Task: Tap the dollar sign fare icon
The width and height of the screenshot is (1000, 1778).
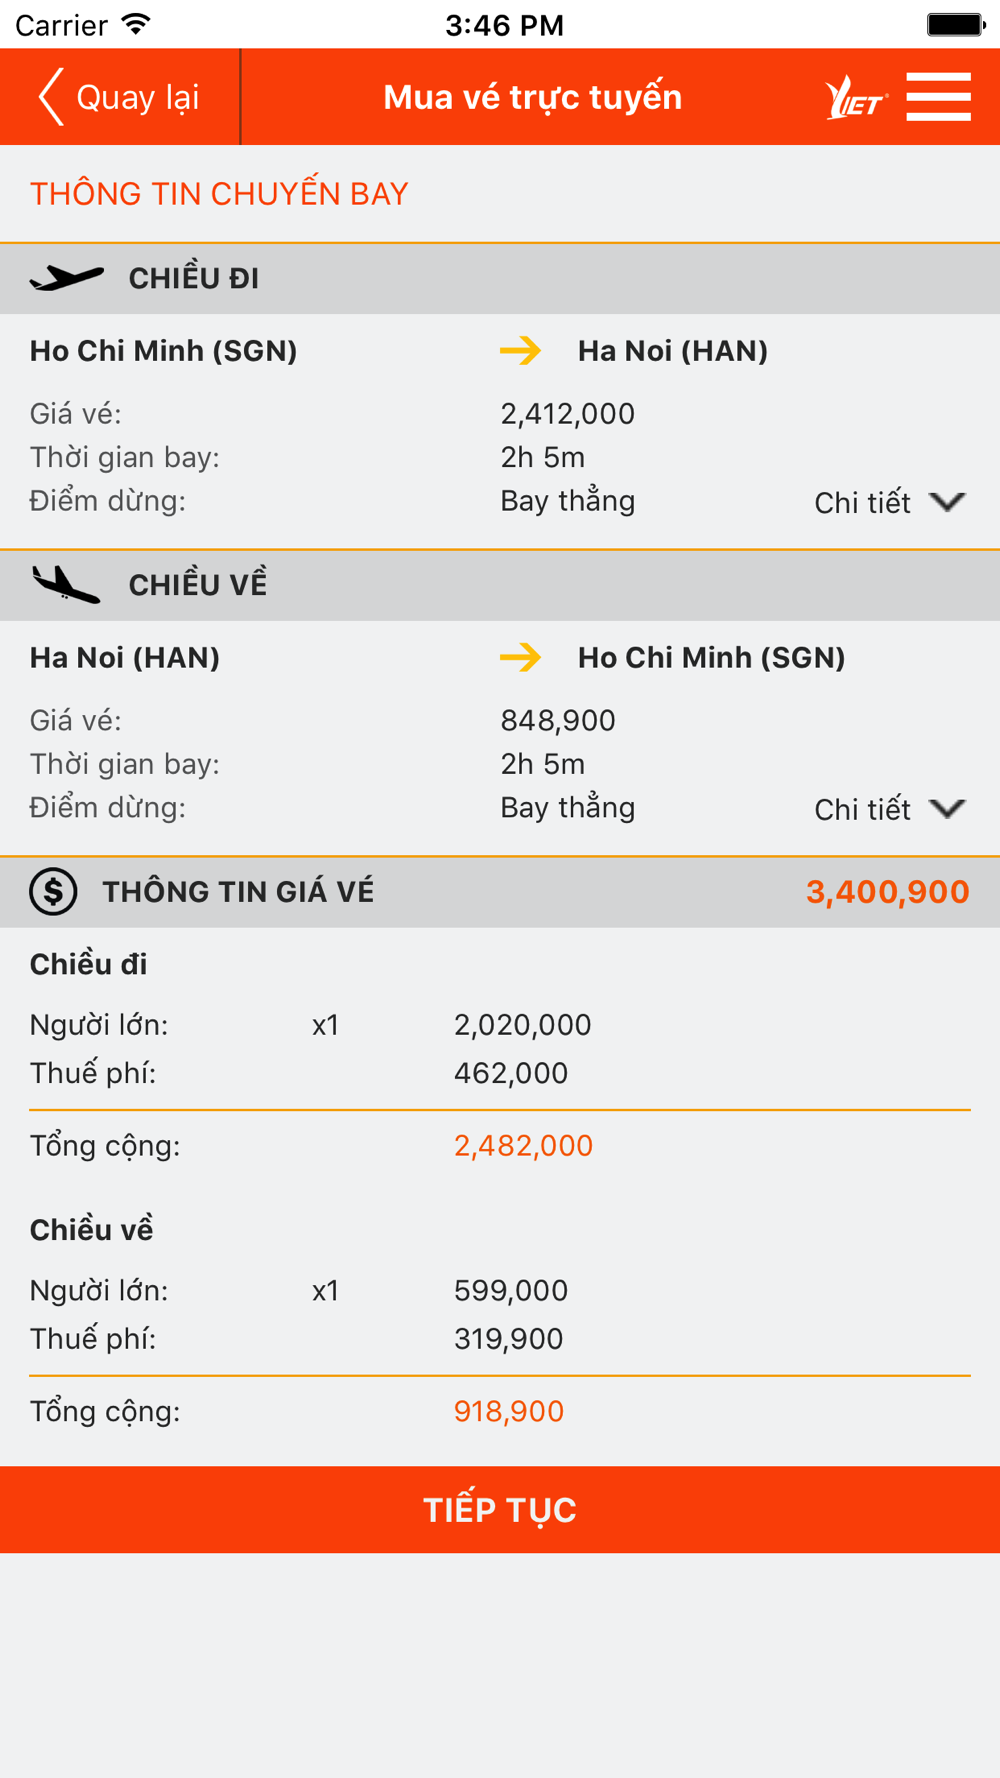Action: click(x=53, y=891)
